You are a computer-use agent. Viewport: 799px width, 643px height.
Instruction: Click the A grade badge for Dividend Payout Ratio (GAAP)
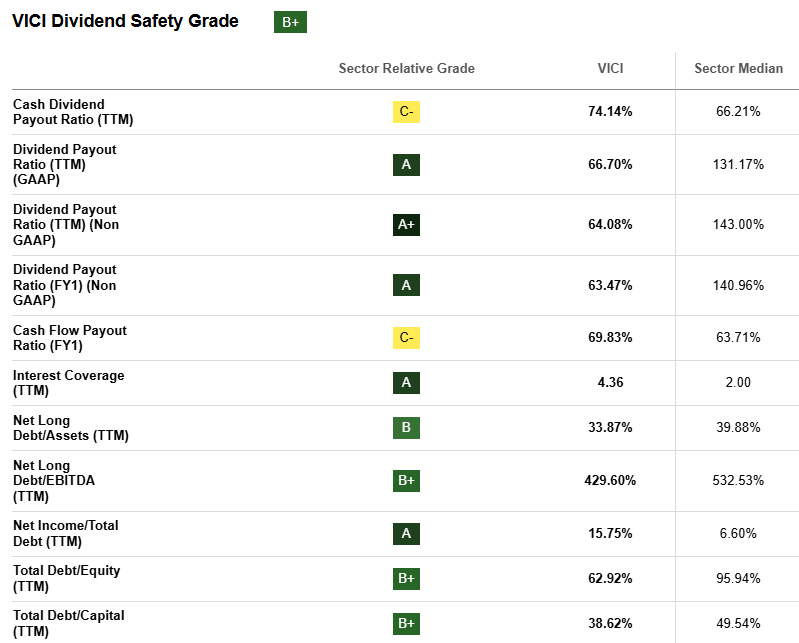[406, 164]
